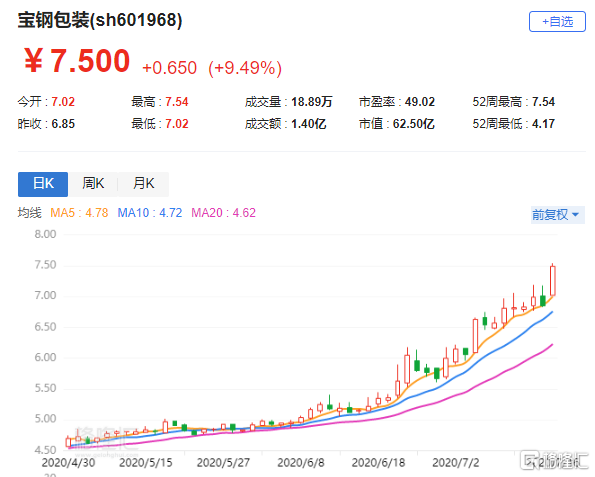Switch to the 日K daily chart tab
This screenshot has width=595, height=477.
pyautogui.click(x=43, y=184)
